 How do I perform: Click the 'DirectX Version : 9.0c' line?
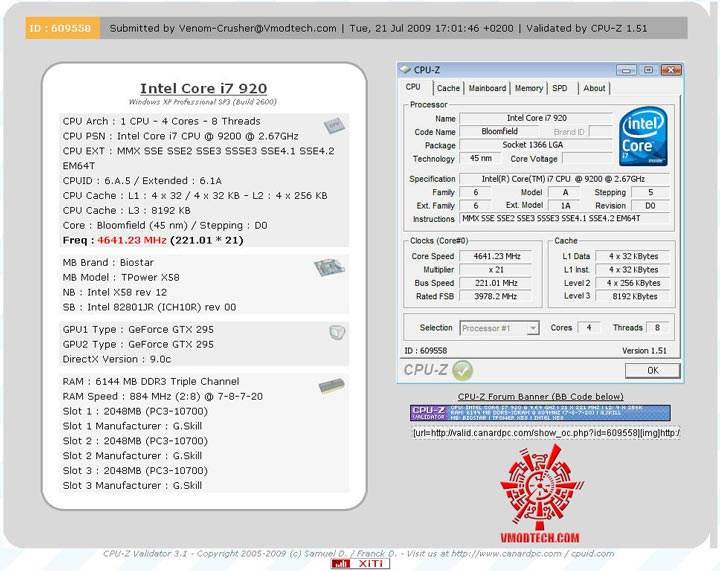[x=117, y=359]
